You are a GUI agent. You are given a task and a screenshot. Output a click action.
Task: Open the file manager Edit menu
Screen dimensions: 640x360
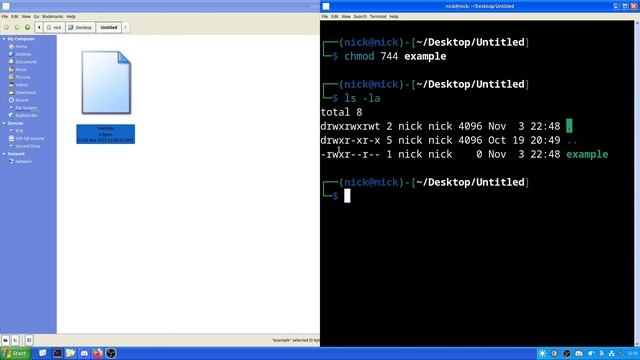click(15, 17)
